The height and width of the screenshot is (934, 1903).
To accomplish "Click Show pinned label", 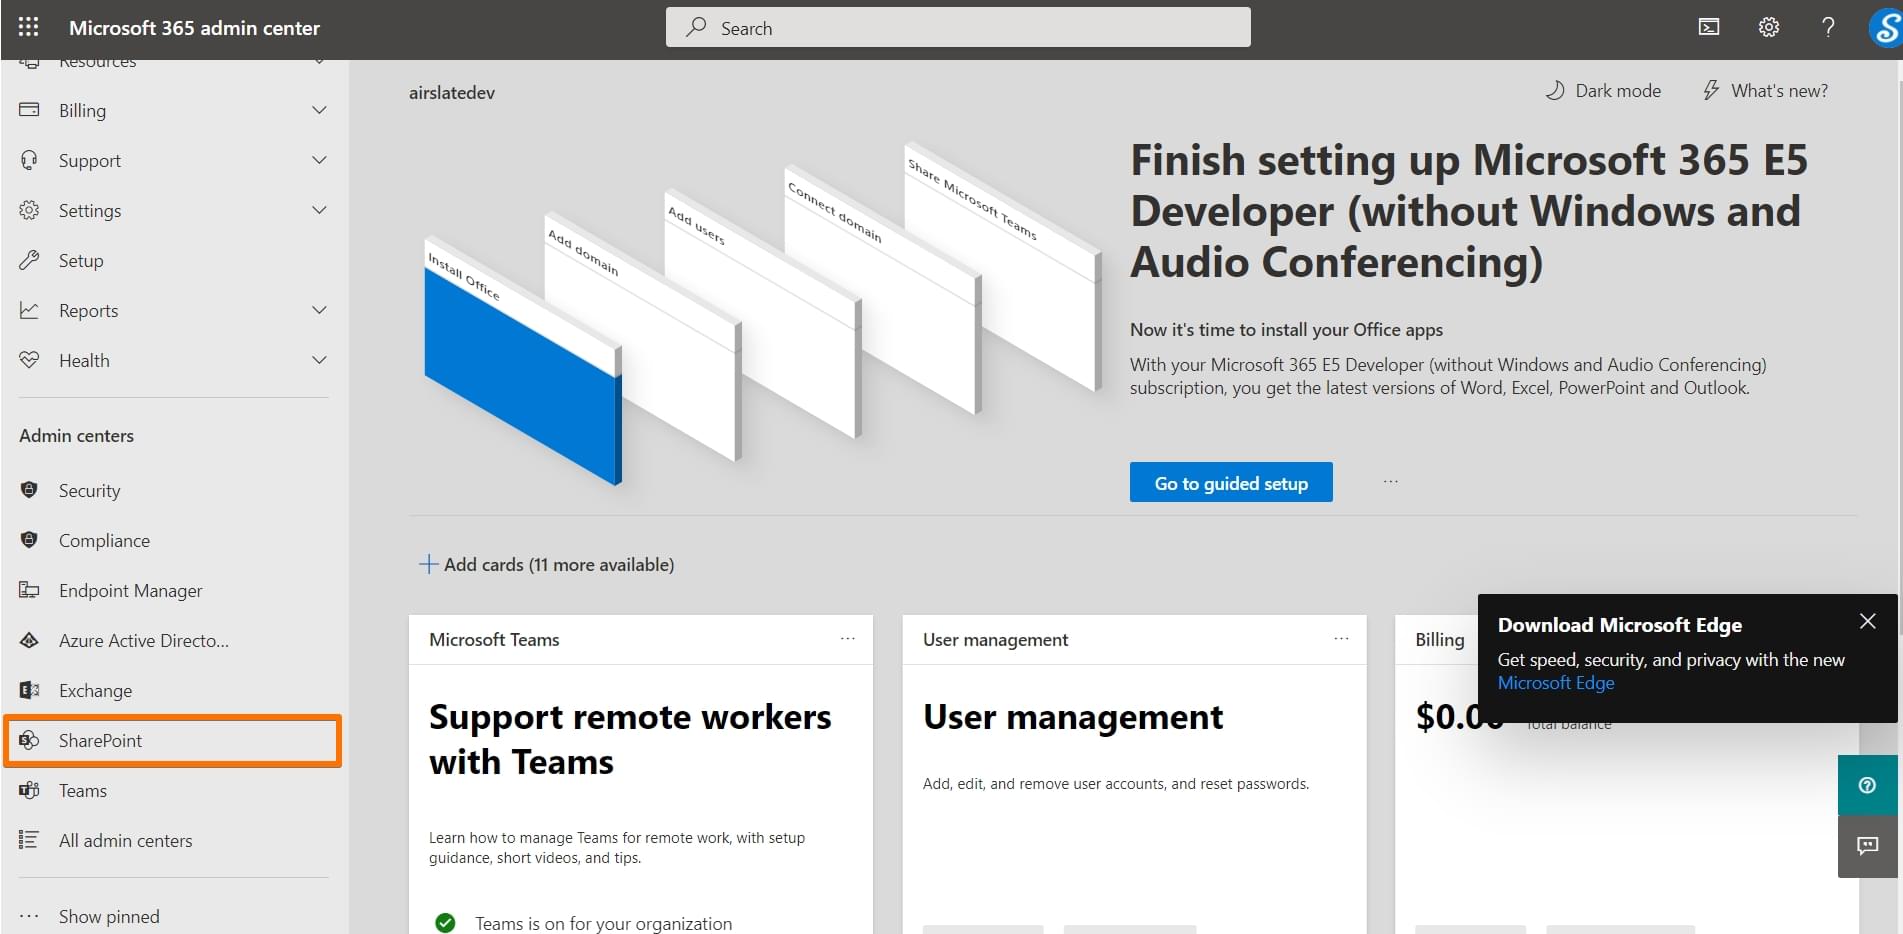I will (109, 916).
